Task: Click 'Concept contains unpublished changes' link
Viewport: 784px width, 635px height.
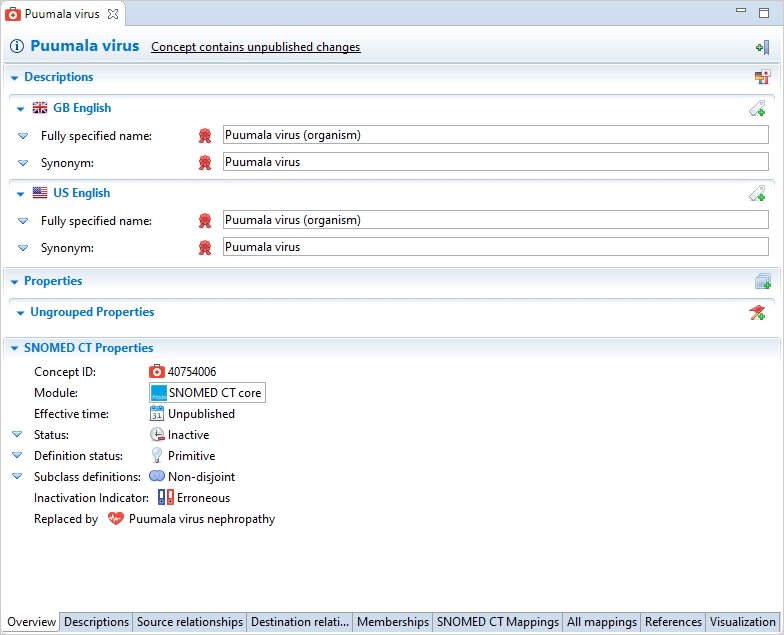Action: (255, 47)
